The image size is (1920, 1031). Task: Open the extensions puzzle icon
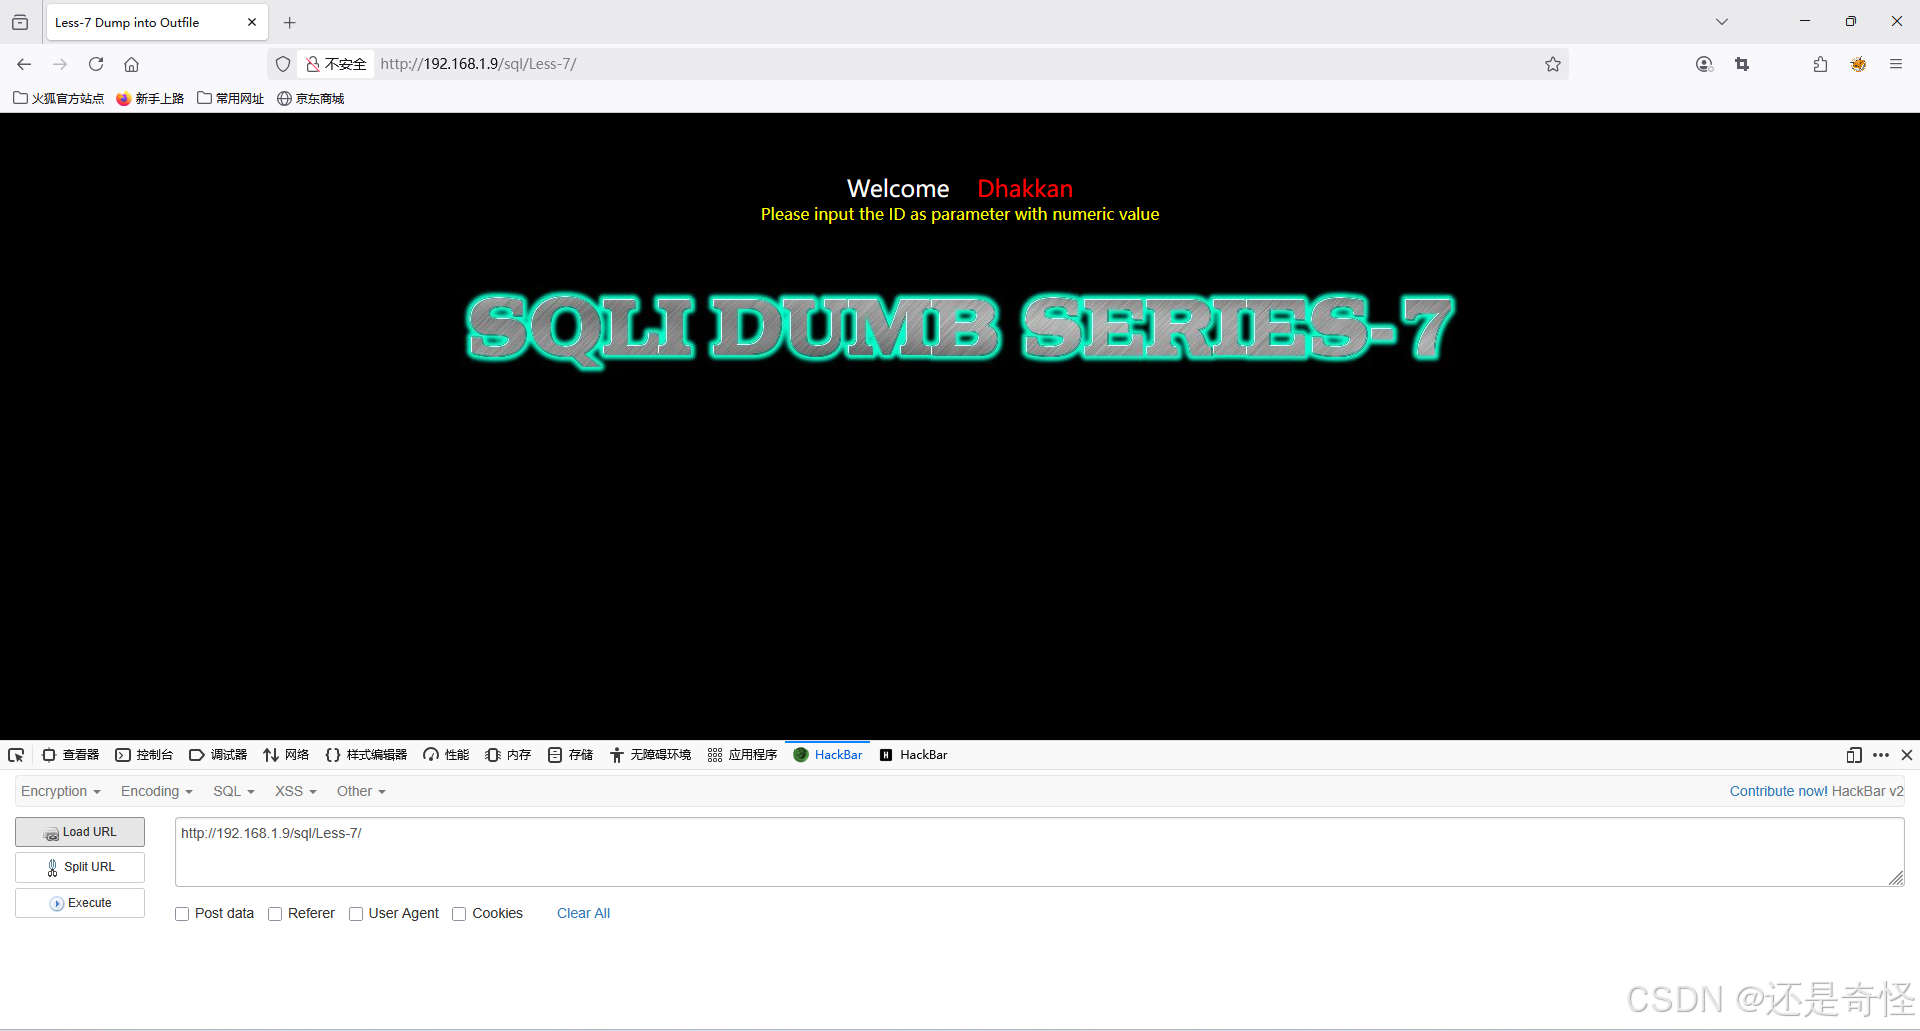1820,64
